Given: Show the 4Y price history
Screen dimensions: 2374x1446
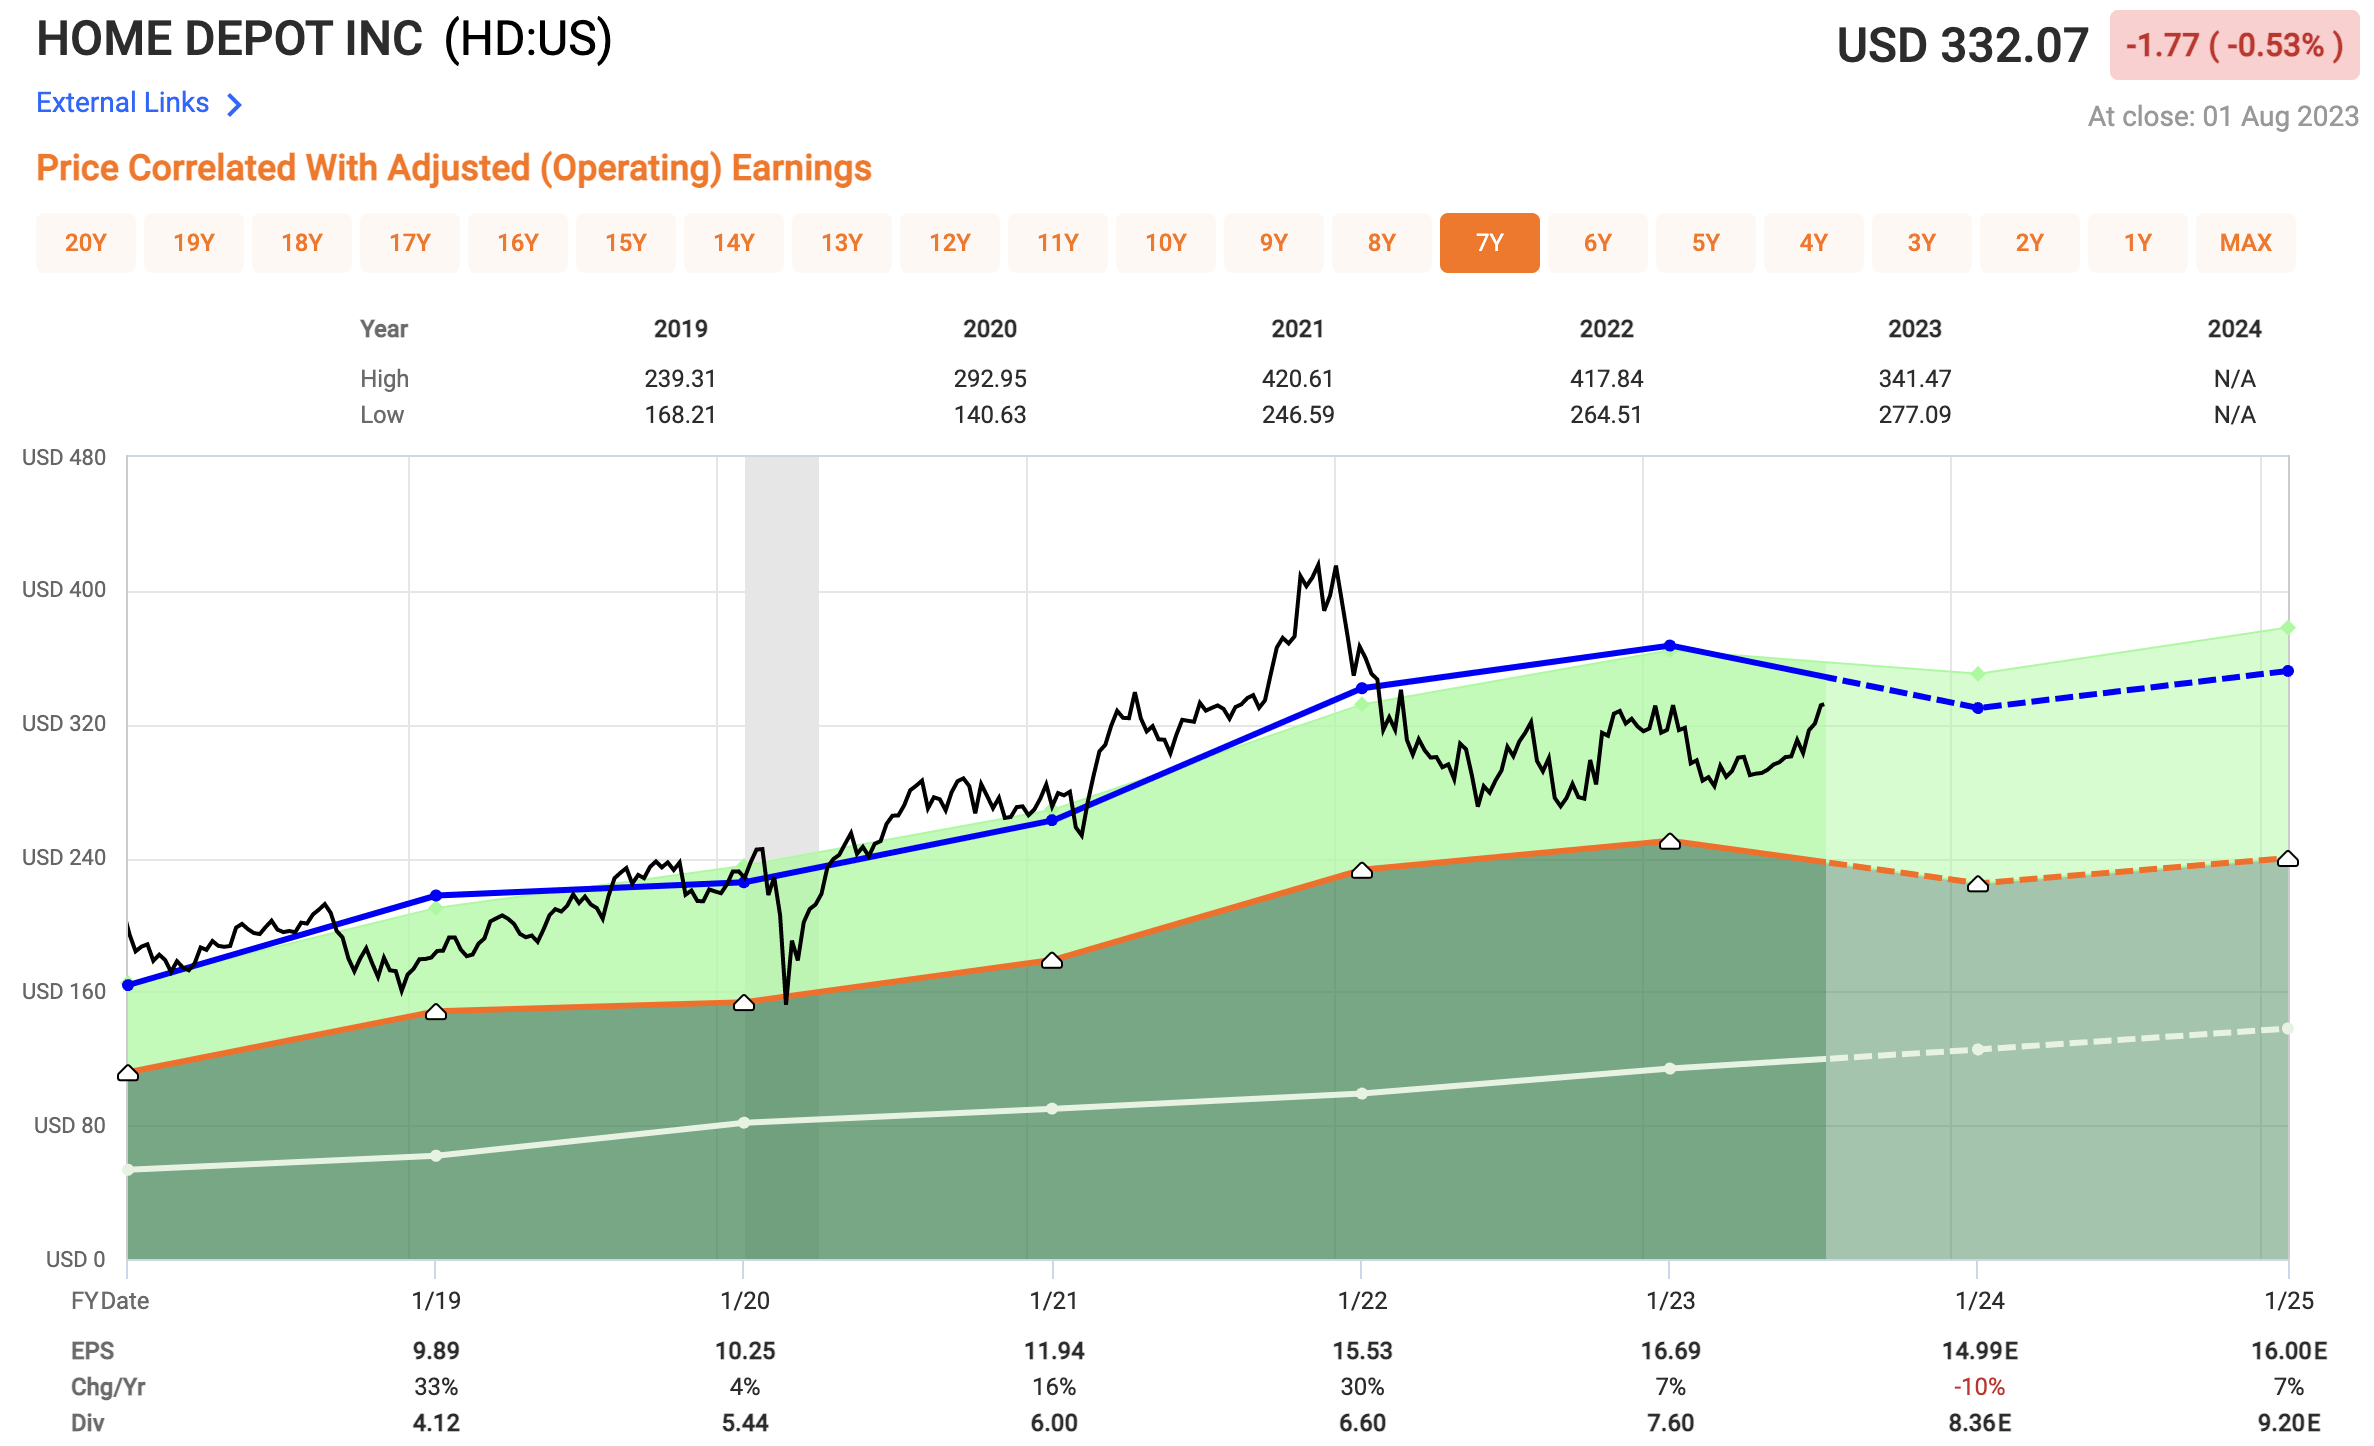Looking at the screenshot, I should 1814,243.
